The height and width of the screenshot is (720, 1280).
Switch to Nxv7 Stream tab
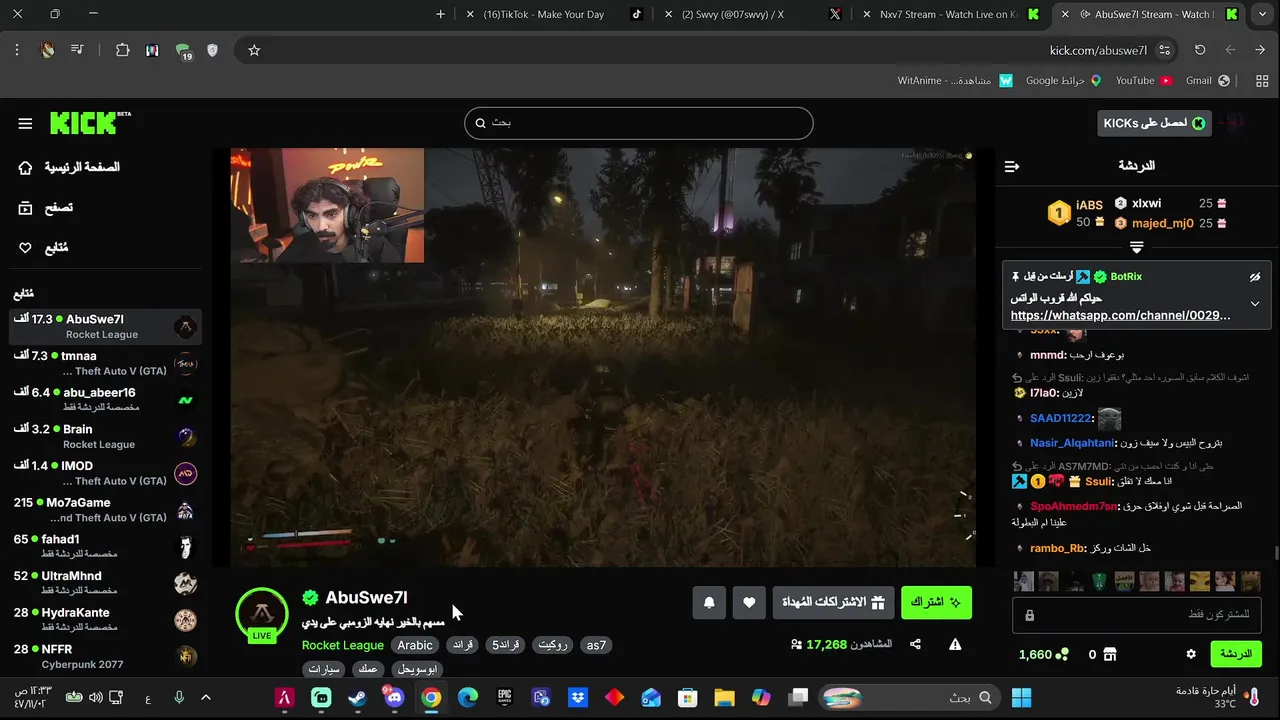point(950,14)
